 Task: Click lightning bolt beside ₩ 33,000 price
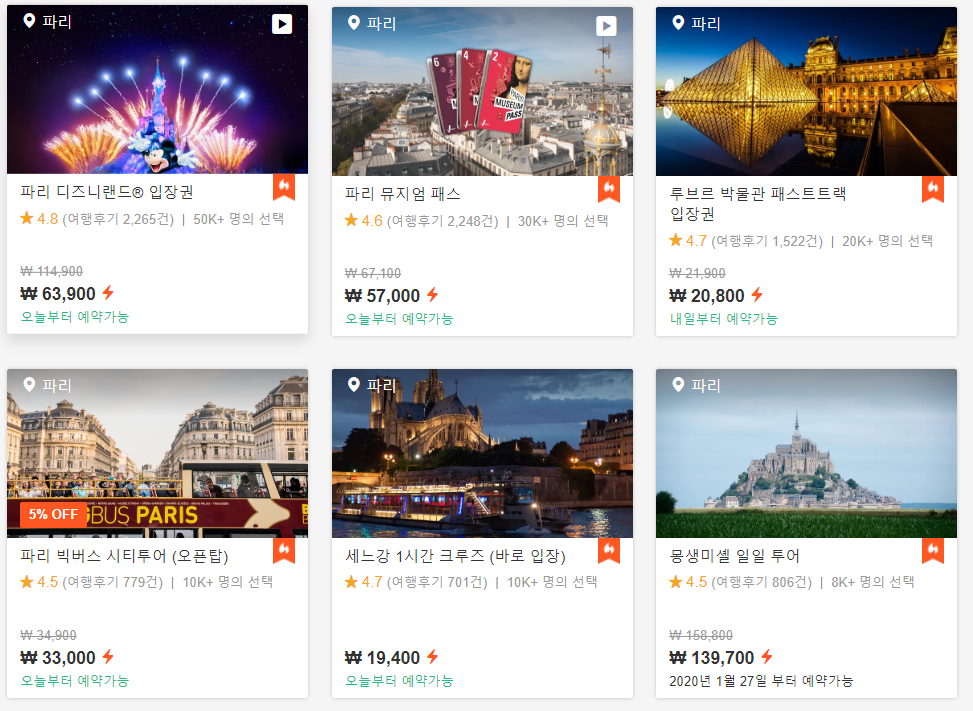(x=108, y=656)
